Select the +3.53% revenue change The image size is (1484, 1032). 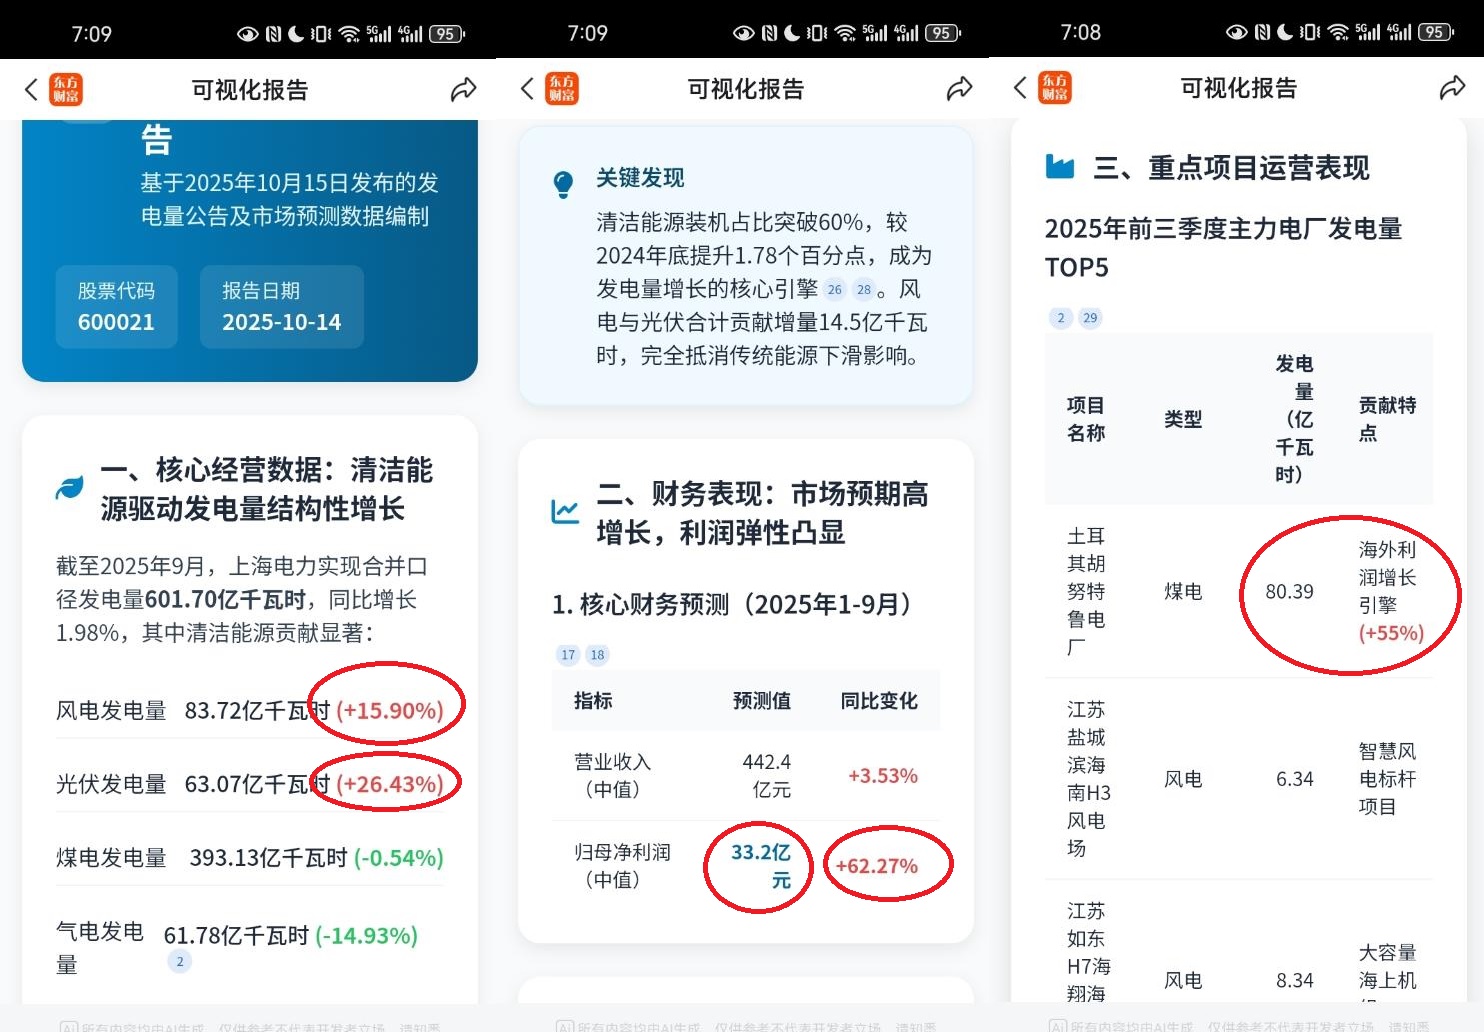[883, 776]
